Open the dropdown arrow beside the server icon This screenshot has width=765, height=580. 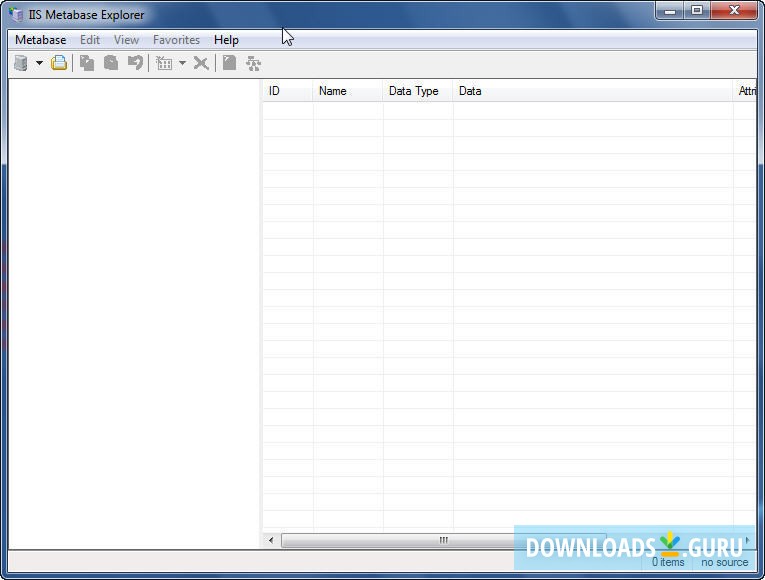pos(39,63)
